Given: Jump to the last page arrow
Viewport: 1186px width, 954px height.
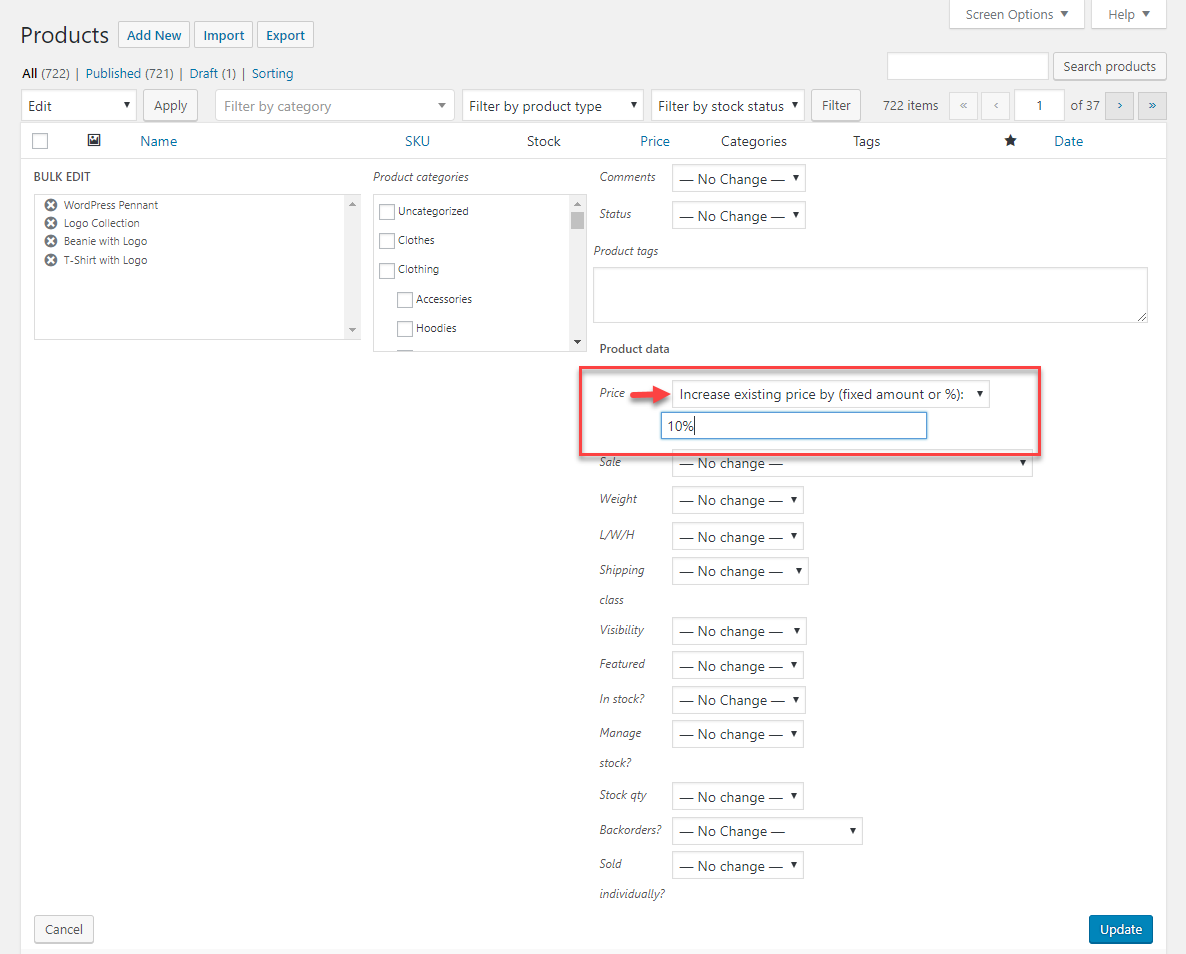Looking at the screenshot, I should 1152,105.
